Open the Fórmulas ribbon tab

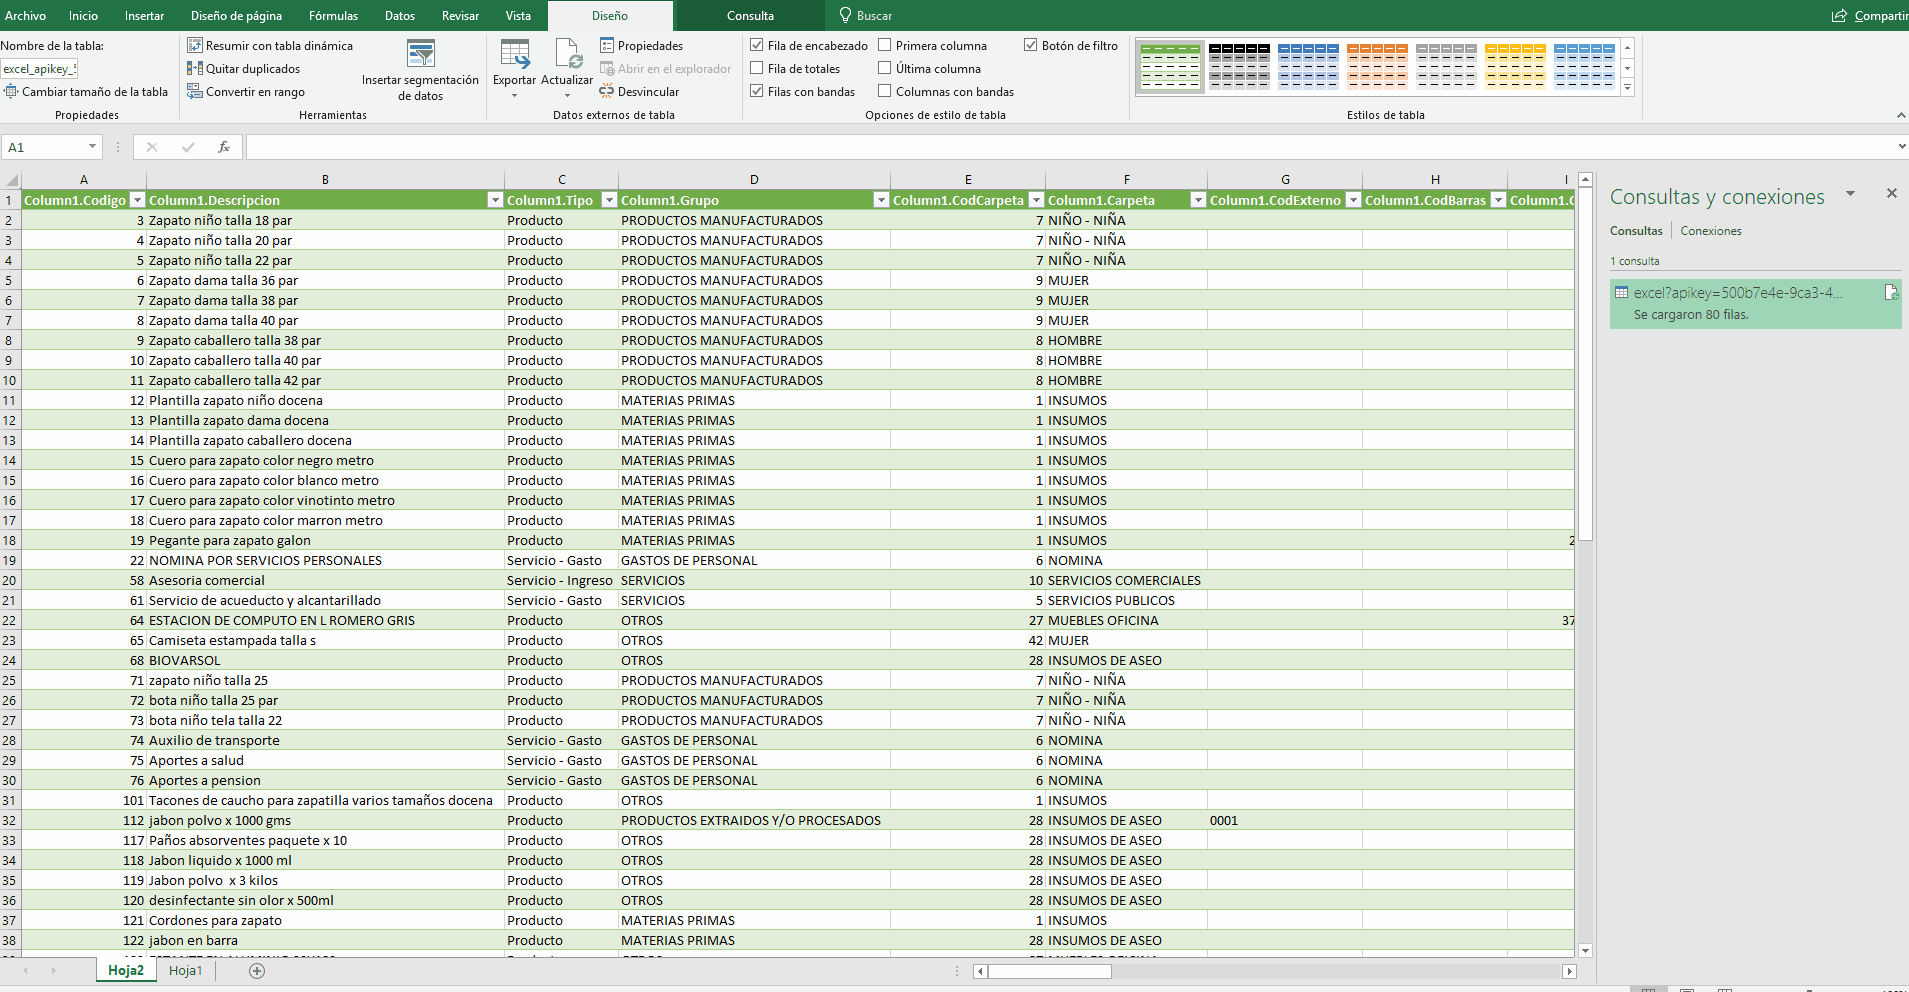tap(333, 16)
